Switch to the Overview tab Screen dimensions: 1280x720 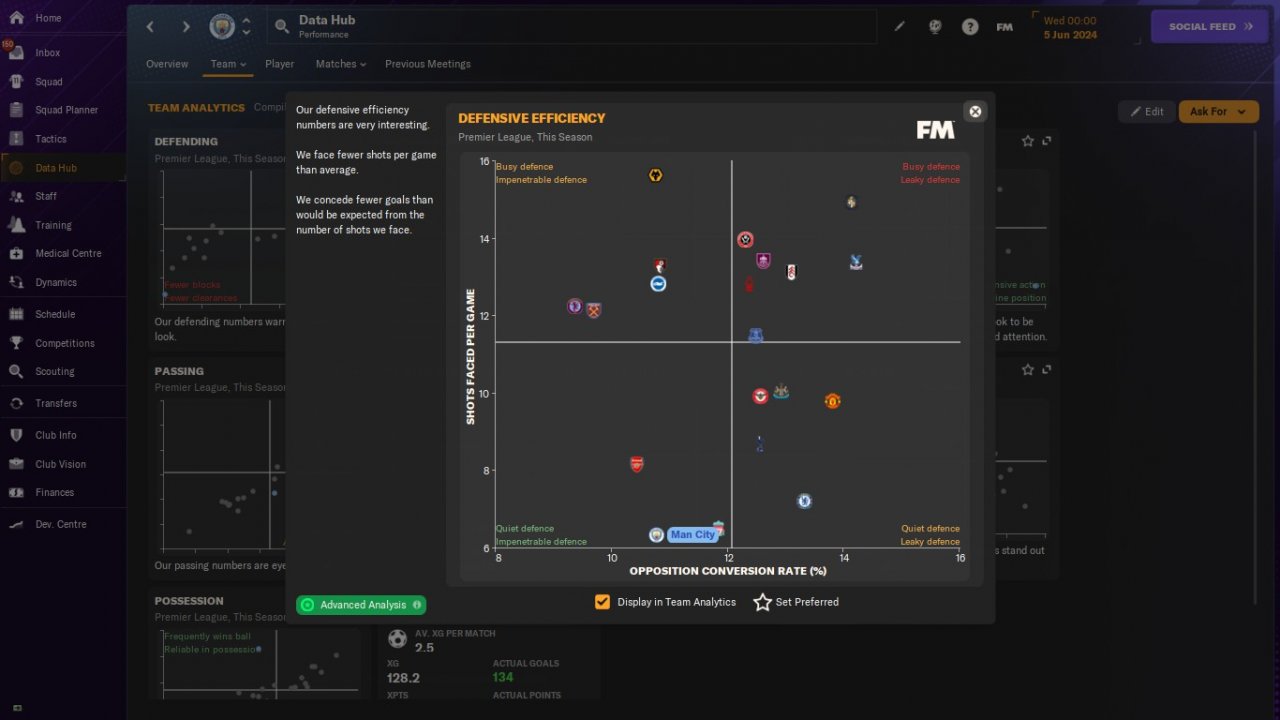167,64
